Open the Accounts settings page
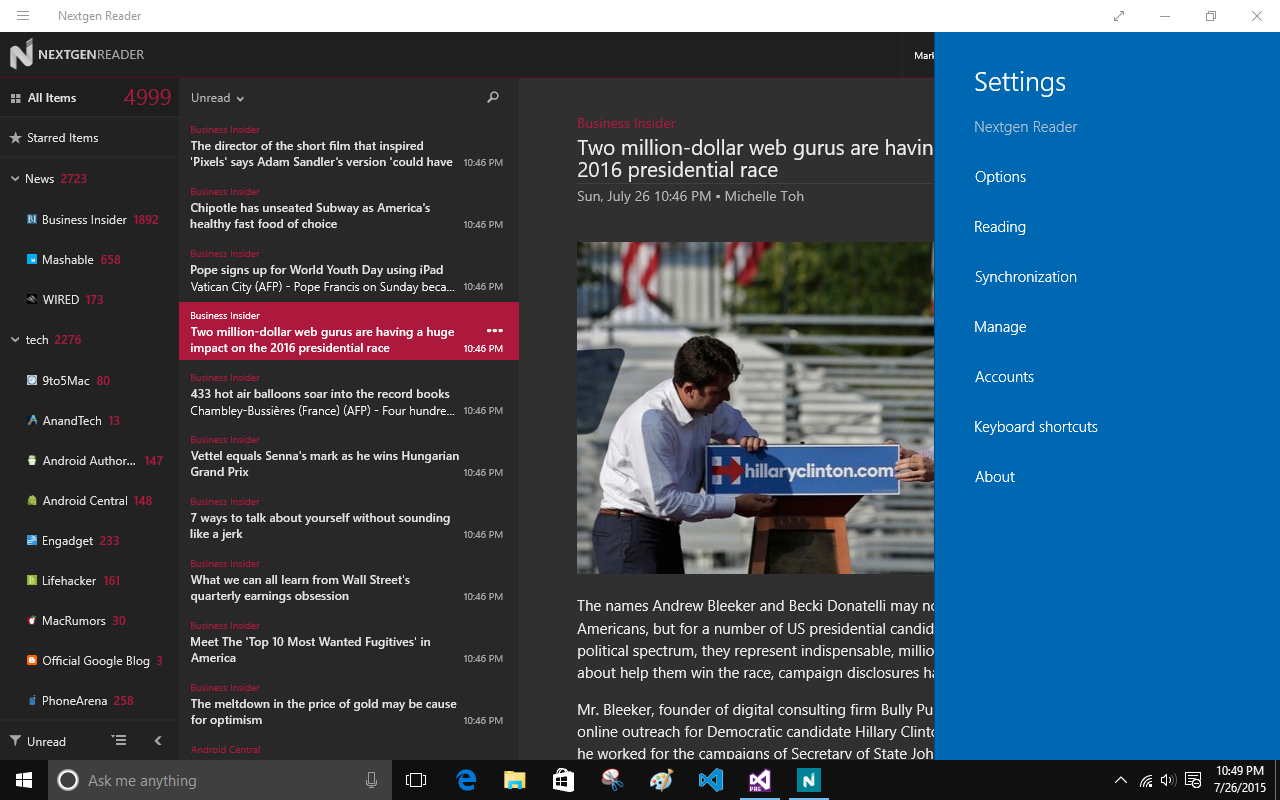Image resolution: width=1280 pixels, height=800 pixels. pos(1004,377)
